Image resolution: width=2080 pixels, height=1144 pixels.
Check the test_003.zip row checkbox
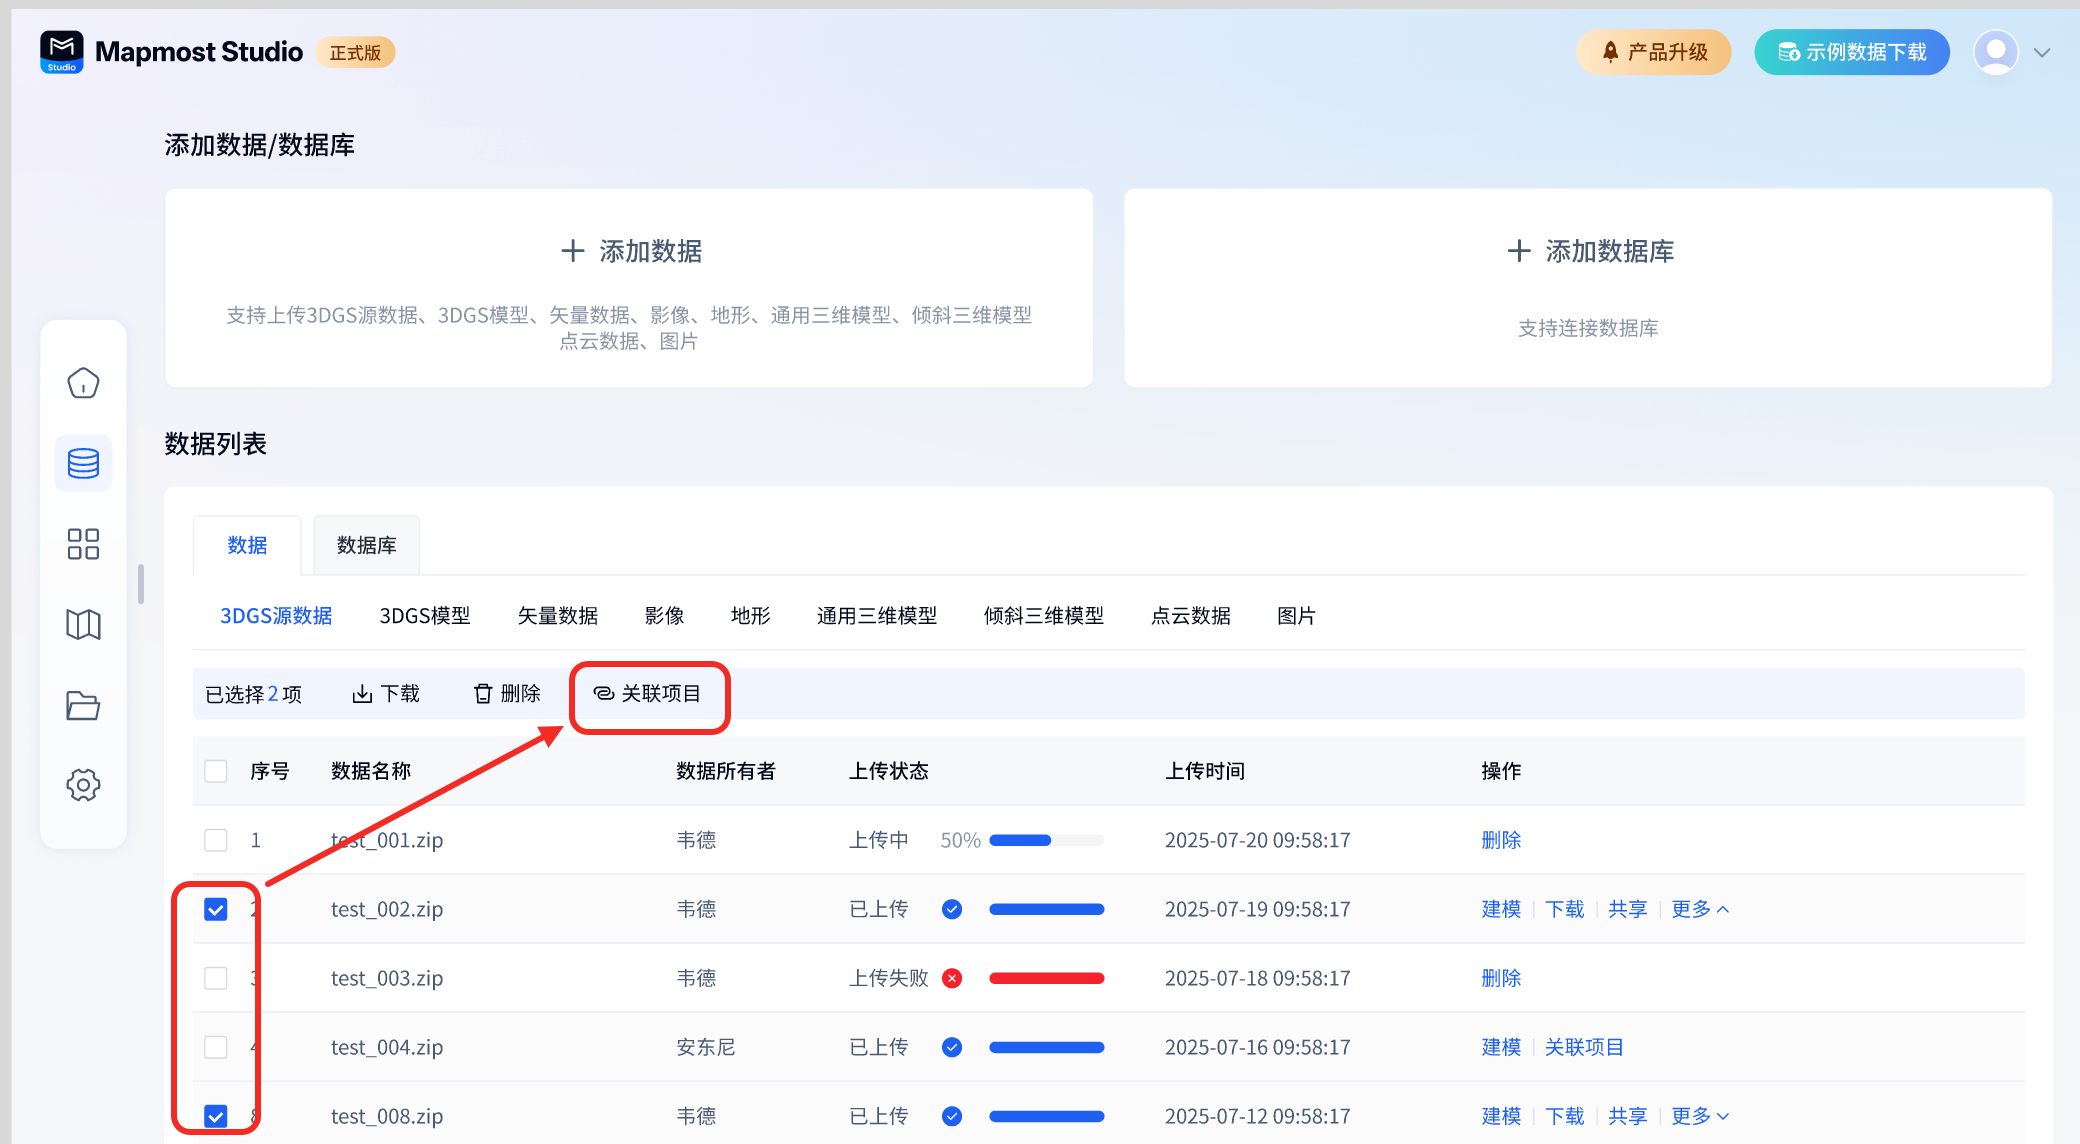coord(216,978)
